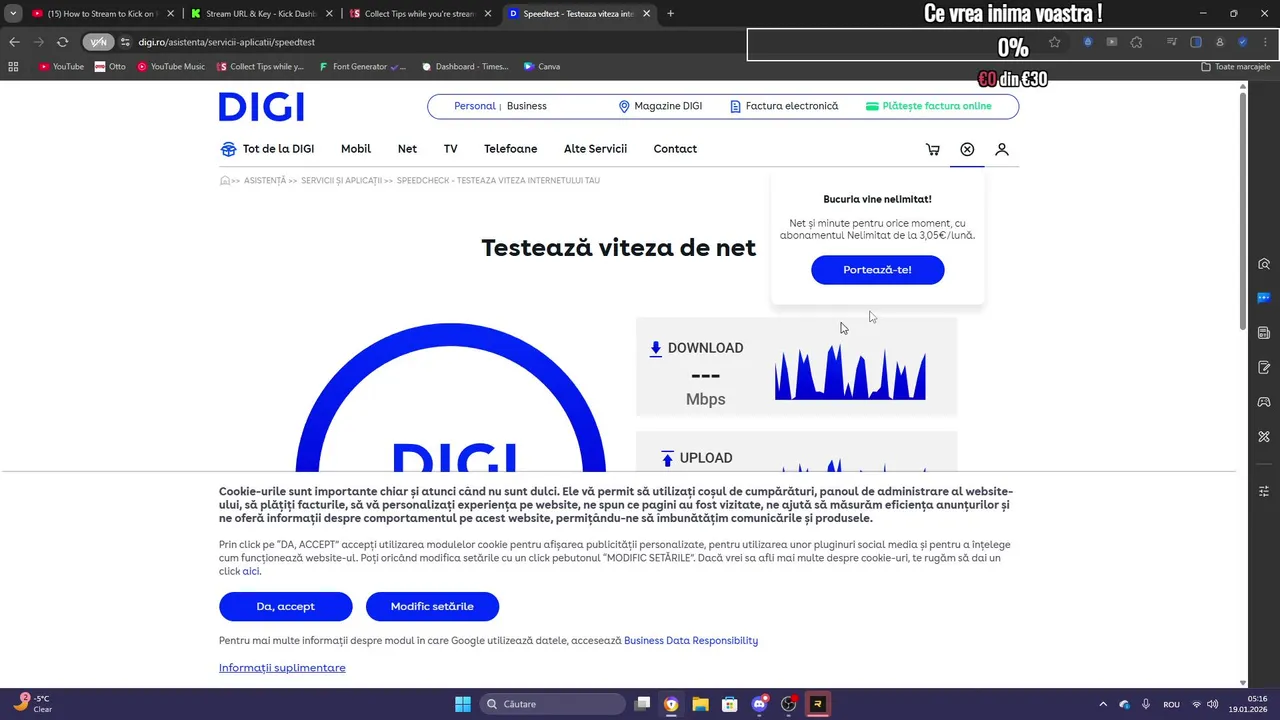Accept cookies with Da, accept
The image size is (1280, 720).
[x=286, y=606]
